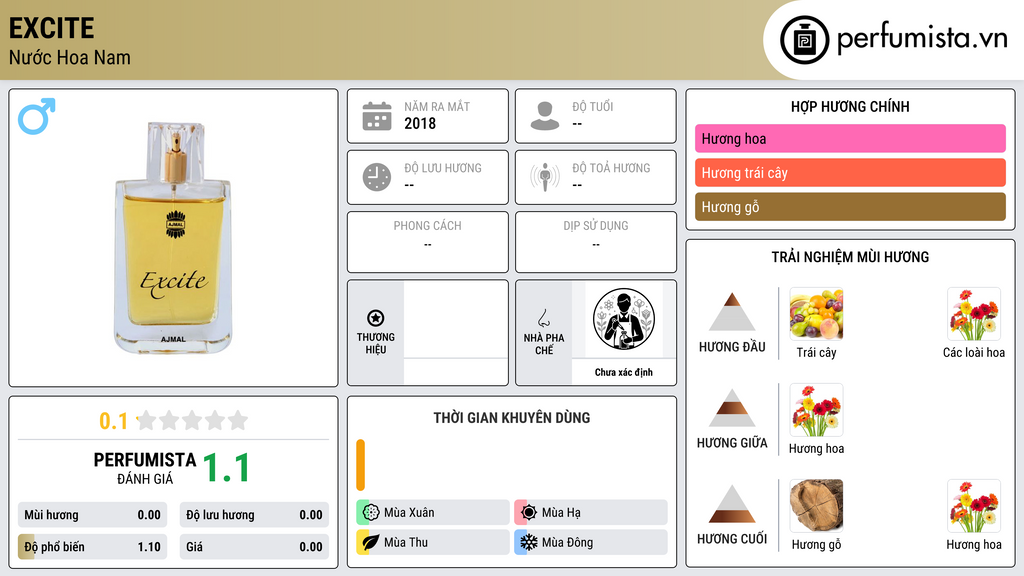Click the projection icon beside Độ toả hương

(x=545, y=177)
